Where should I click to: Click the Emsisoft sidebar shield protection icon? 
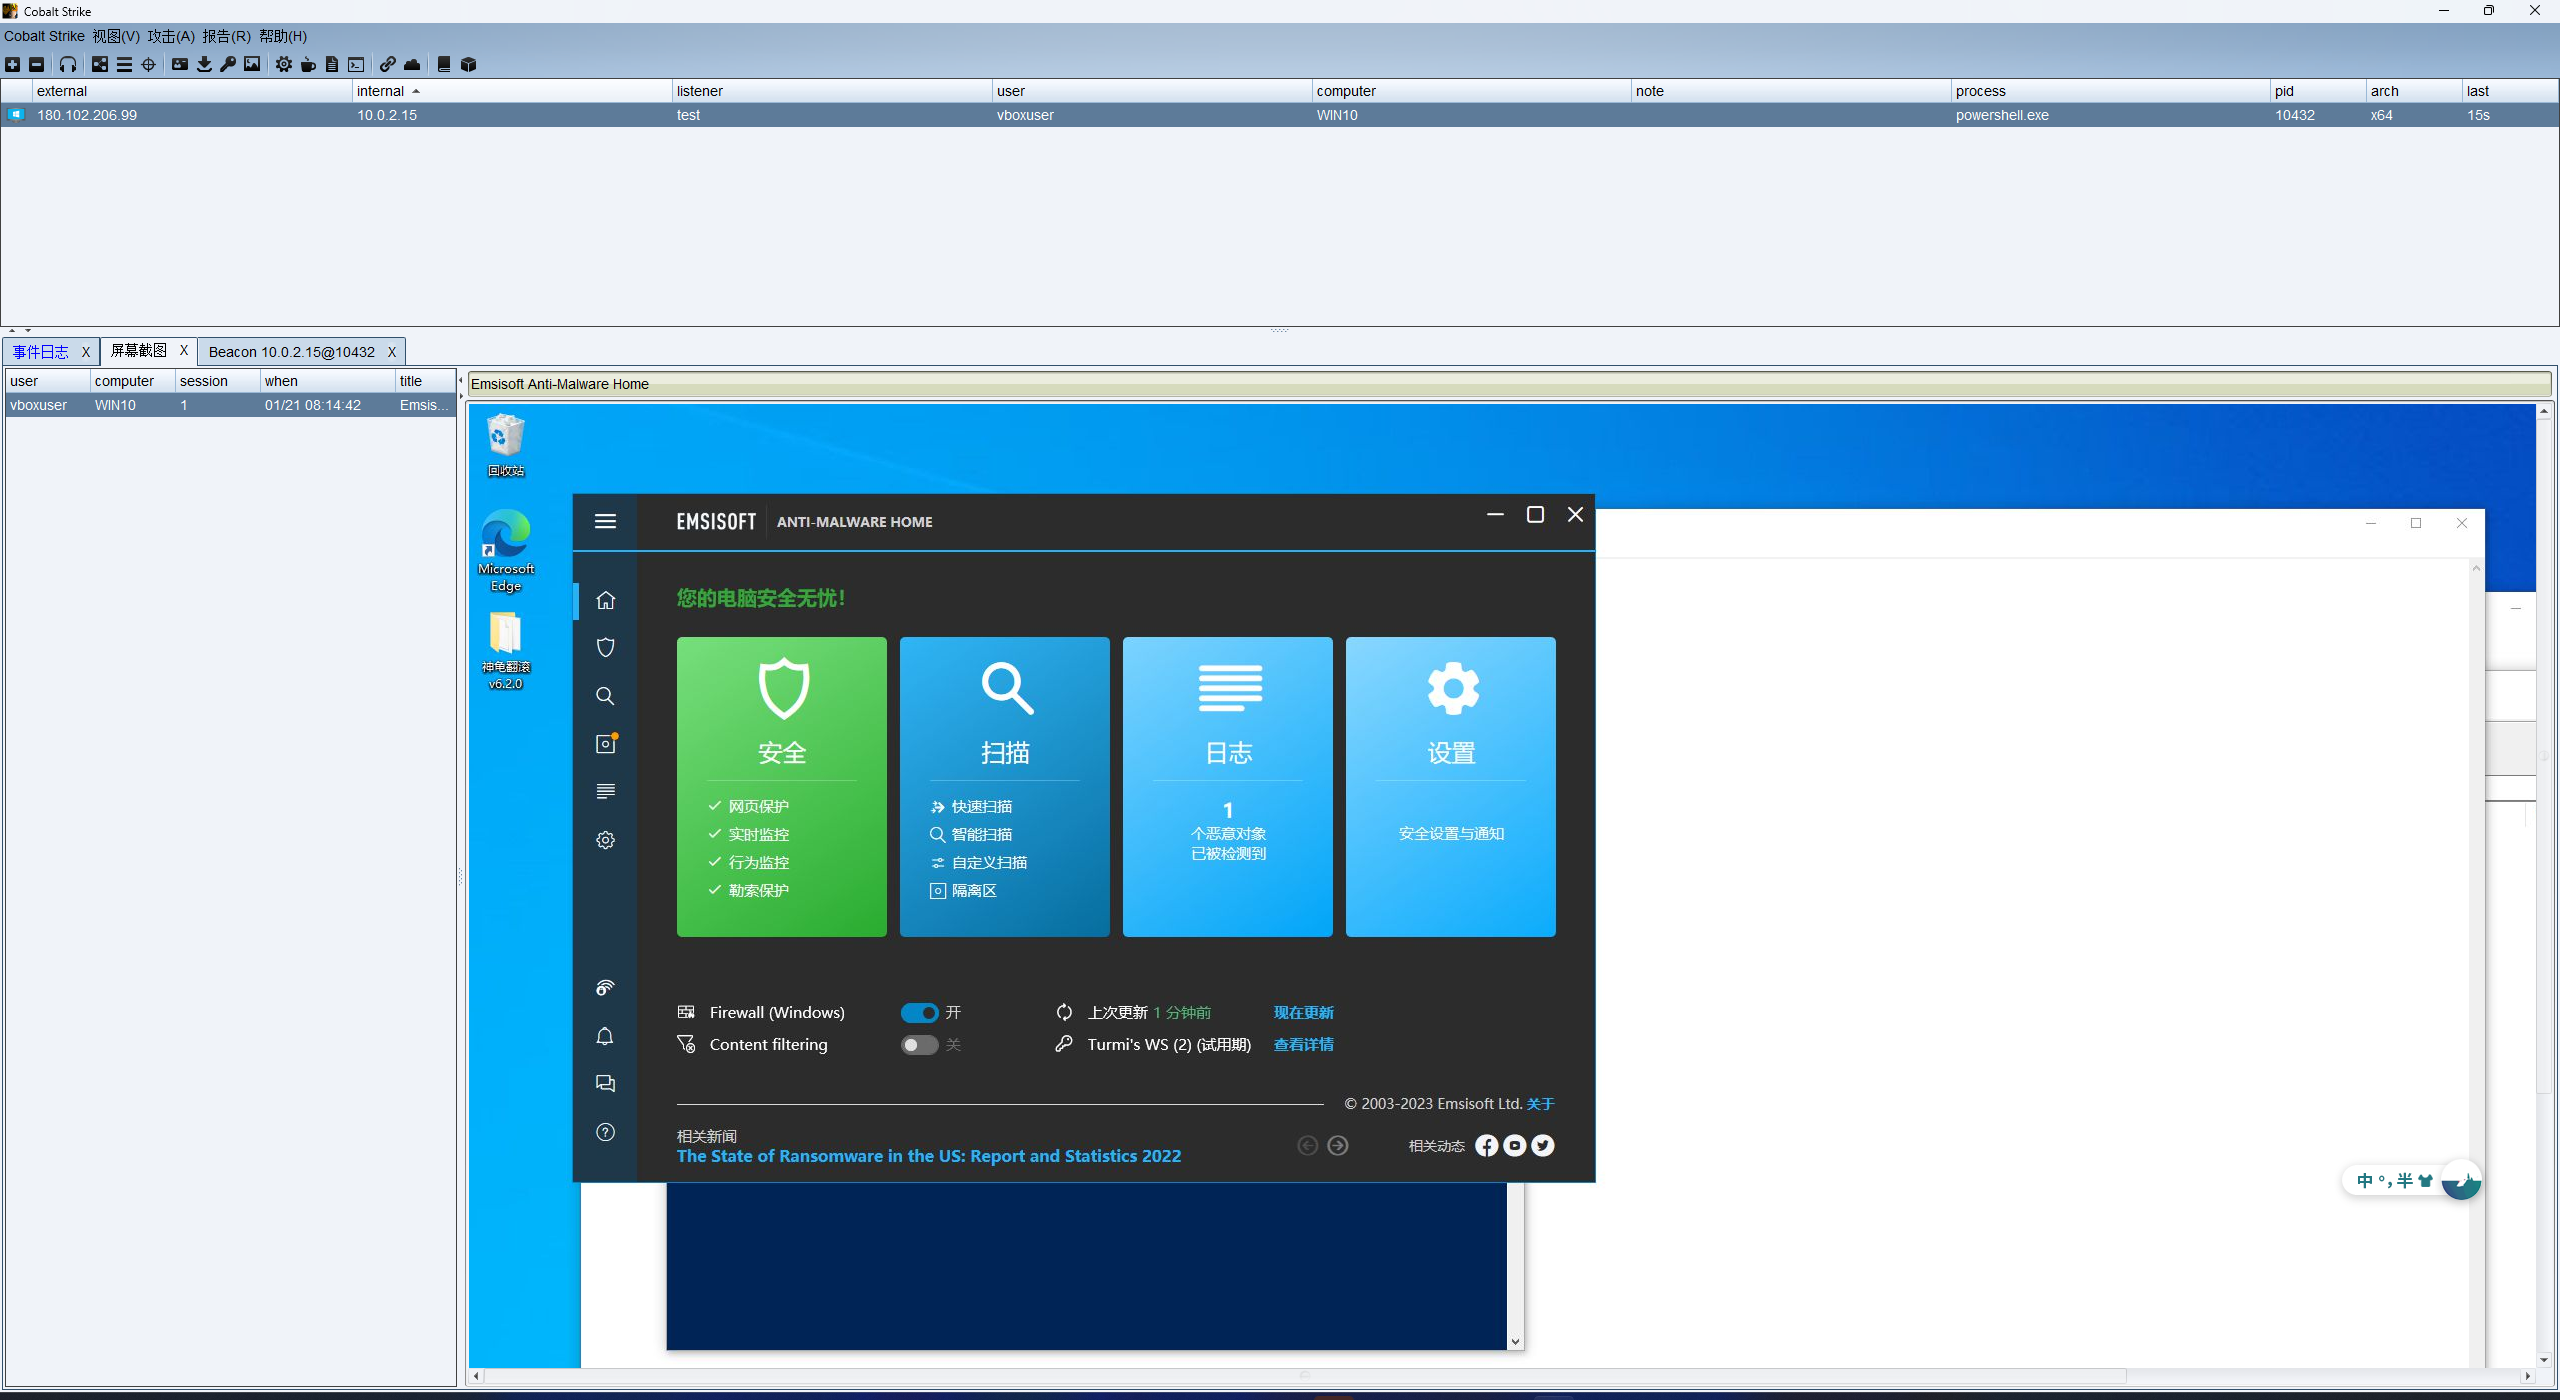coord(605,647)
